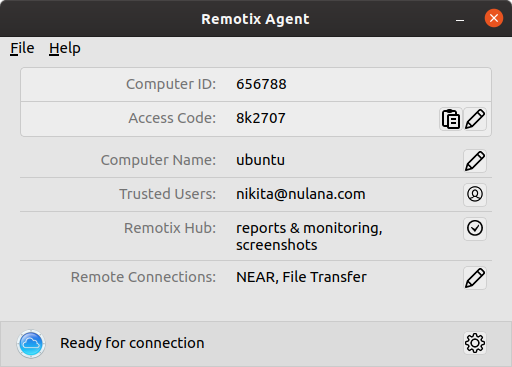The image size is (512, 367).
Task: Minimize the Remotix Agent window
Action: point(460,19)
